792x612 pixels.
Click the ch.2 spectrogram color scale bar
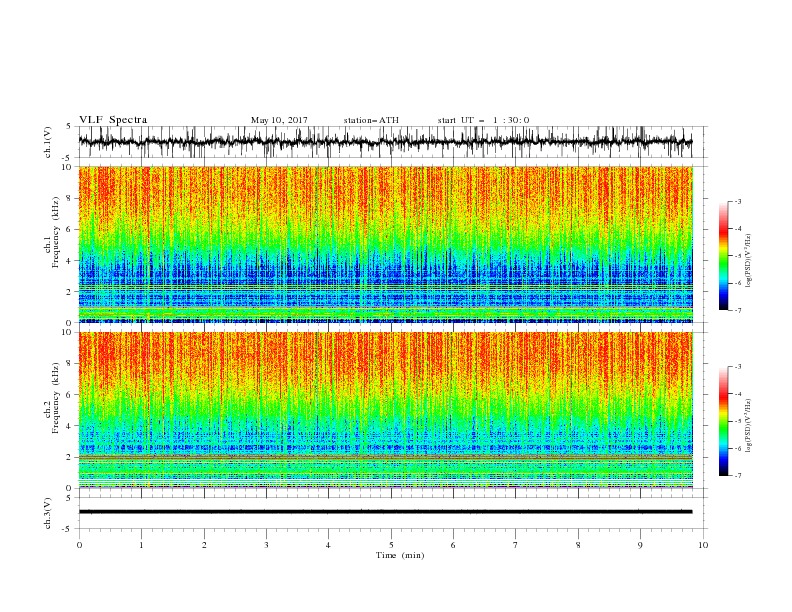click(723, 421)
